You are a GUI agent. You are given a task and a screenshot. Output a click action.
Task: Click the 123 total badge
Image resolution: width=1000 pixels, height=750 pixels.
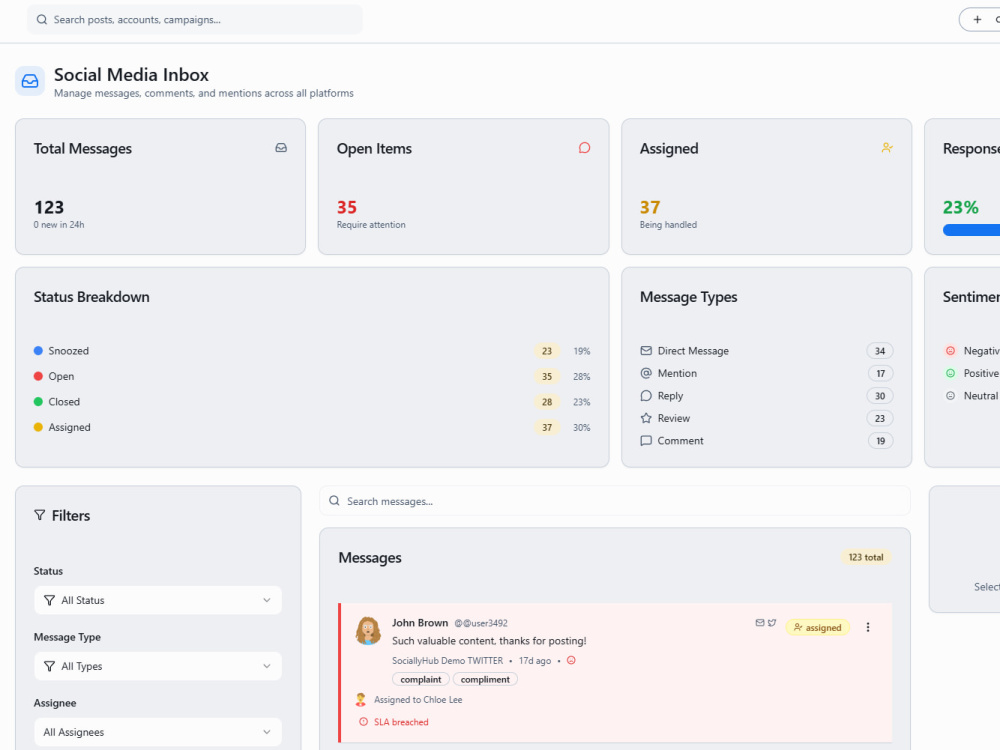[865, 557]
